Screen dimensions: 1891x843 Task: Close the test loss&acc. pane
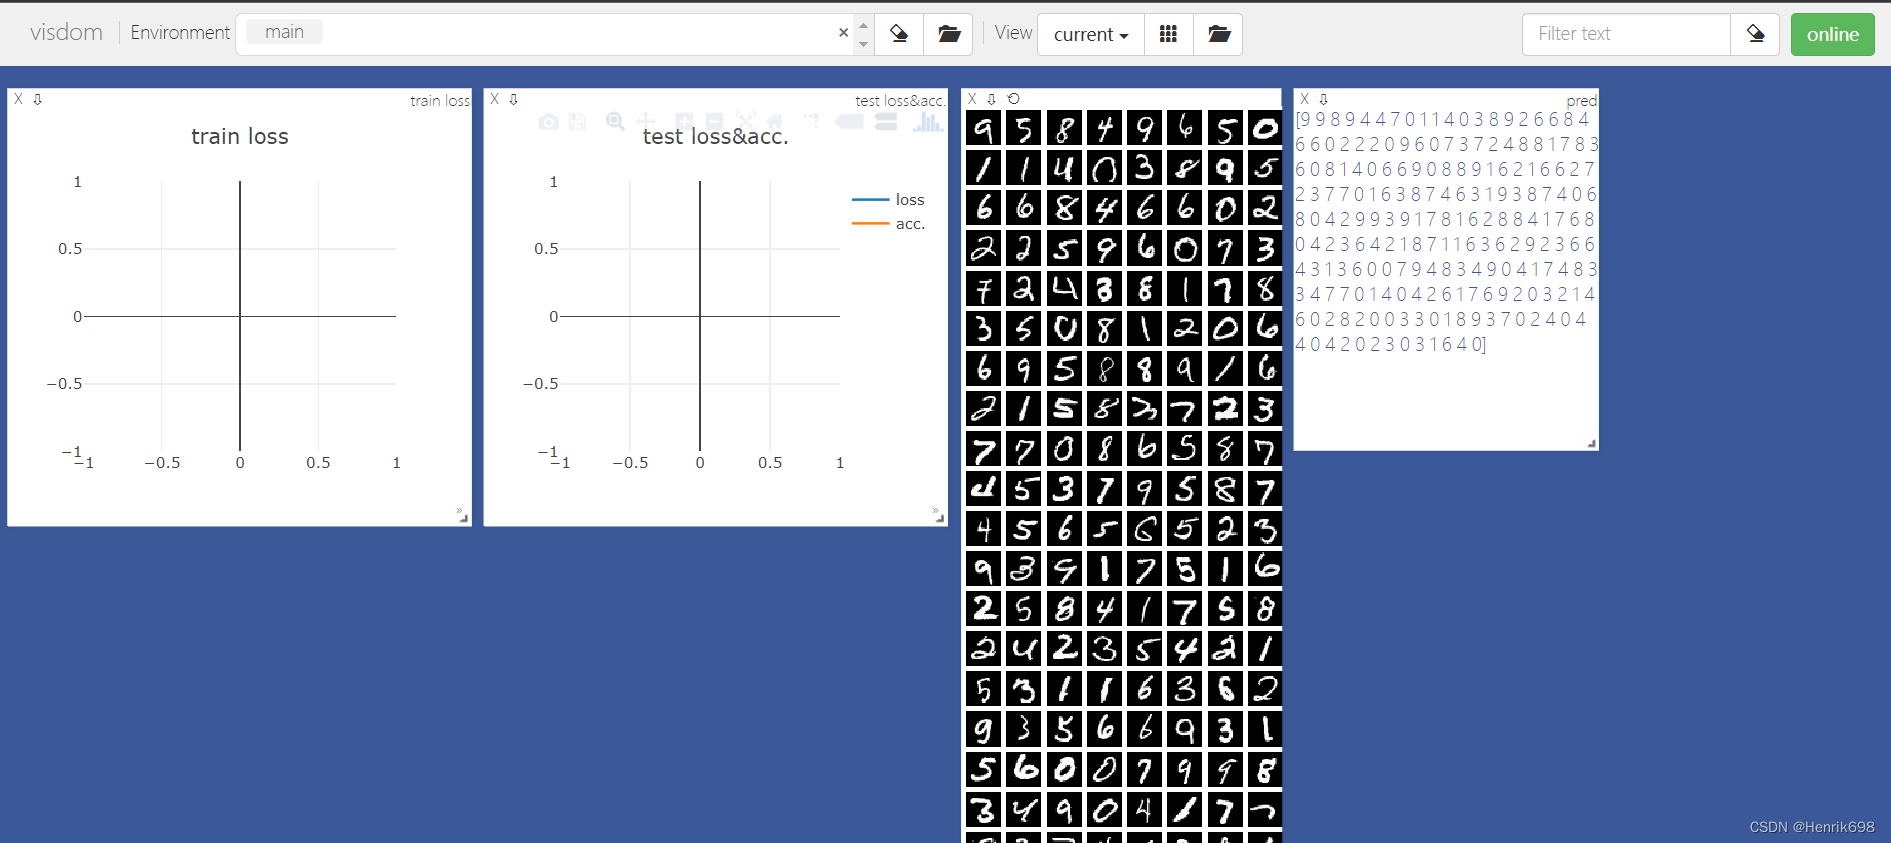tap(494, 99)
